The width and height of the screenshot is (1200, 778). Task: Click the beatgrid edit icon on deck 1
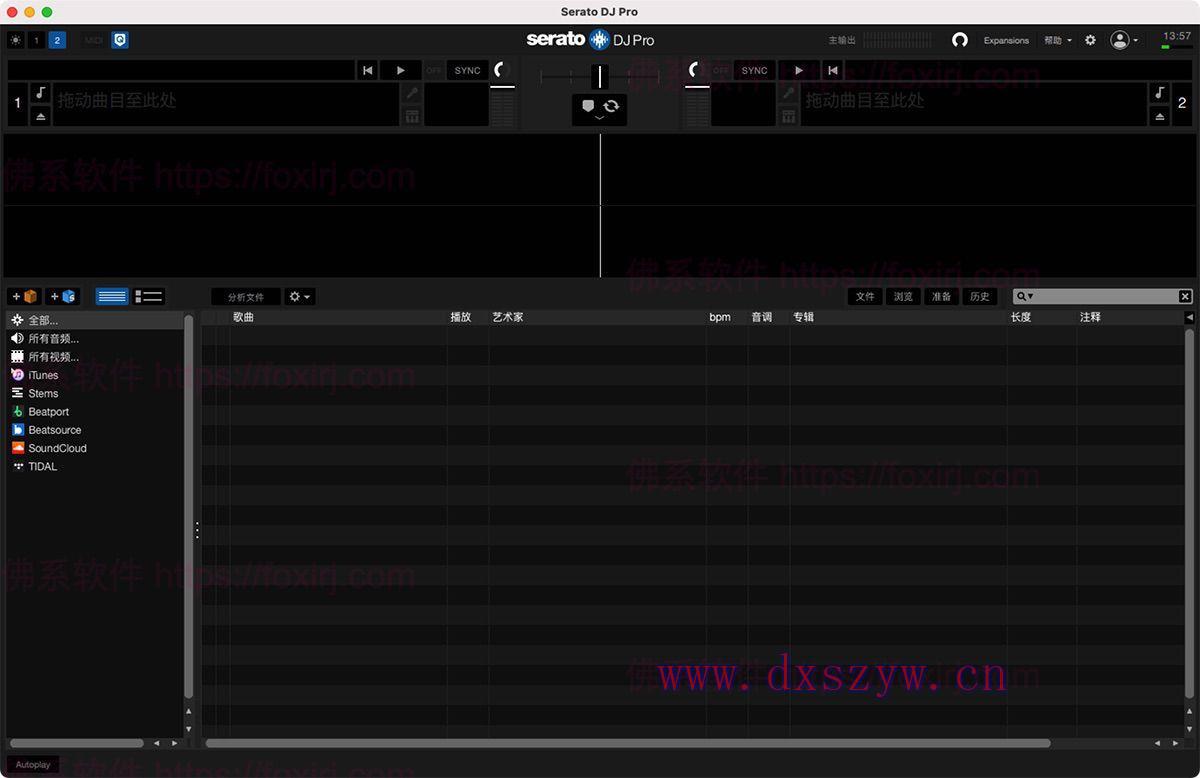(x=411, y=116)
